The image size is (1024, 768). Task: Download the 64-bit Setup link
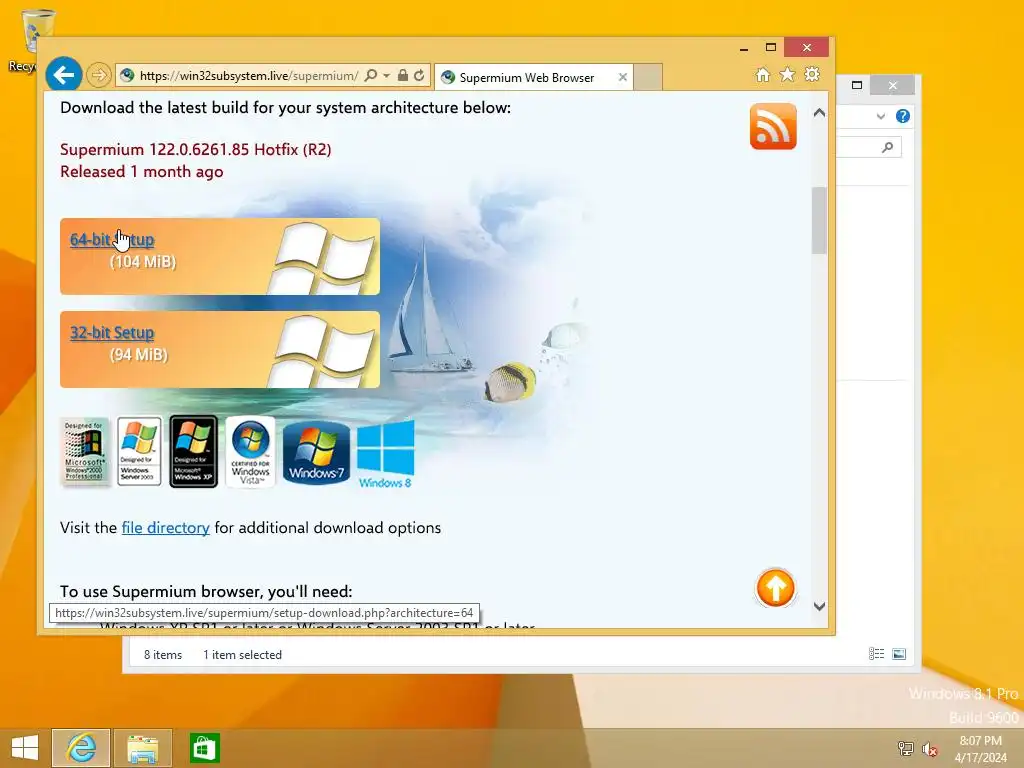click(112, 240)
